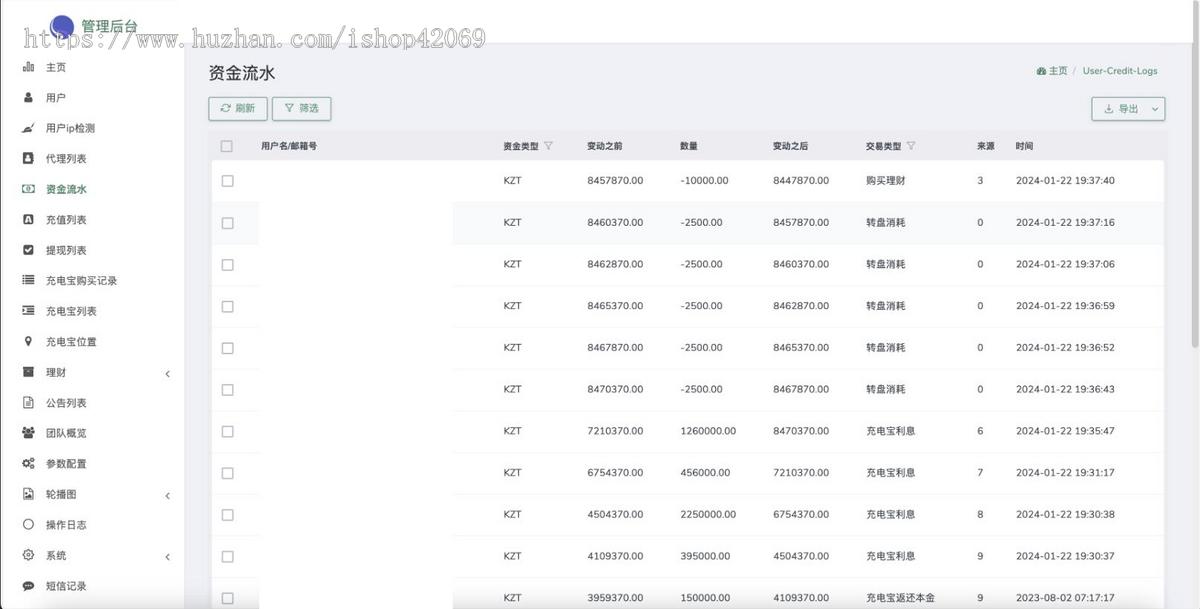Expand the 轮播图 submenu chevron
Screen dimensions: 1200x609
(167, 496)
